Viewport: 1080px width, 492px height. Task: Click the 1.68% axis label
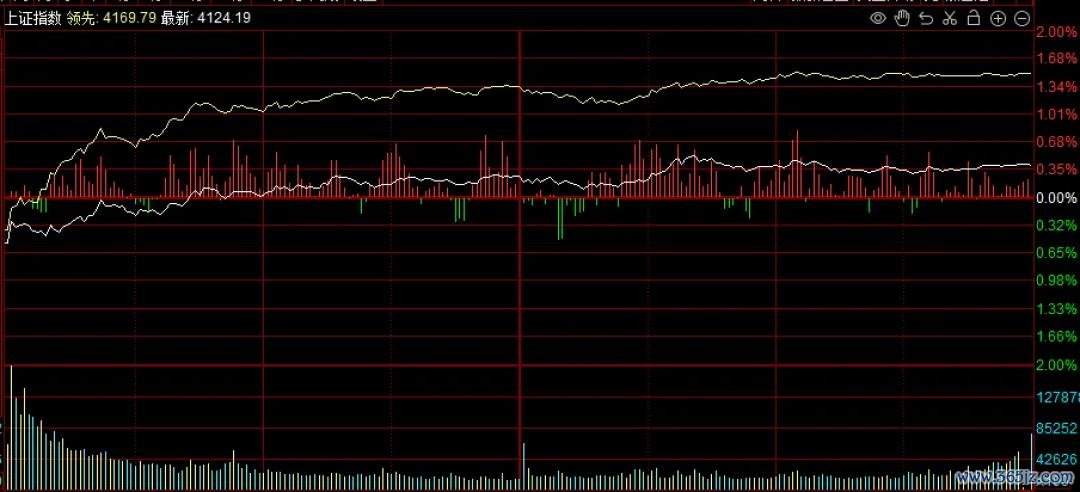1055,59
